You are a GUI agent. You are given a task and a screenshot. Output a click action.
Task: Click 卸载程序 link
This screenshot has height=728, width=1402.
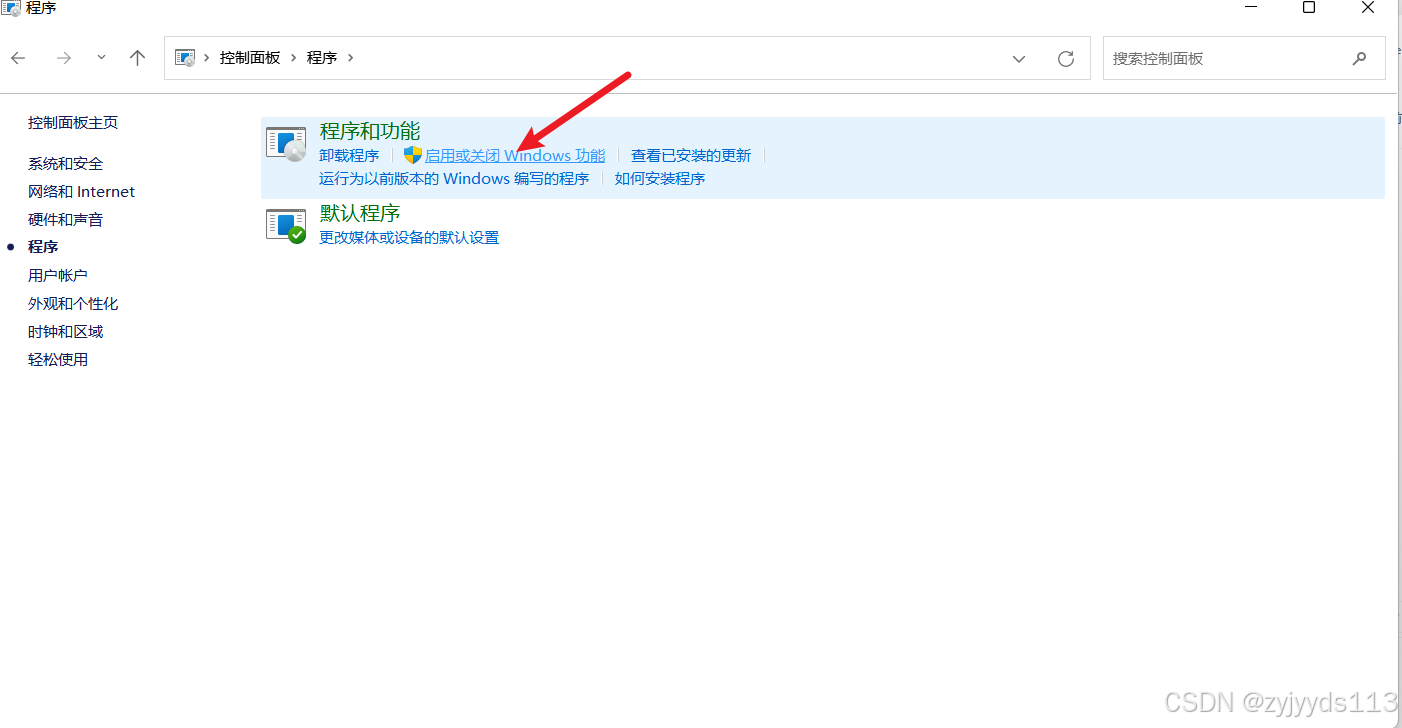click(349, 155)
